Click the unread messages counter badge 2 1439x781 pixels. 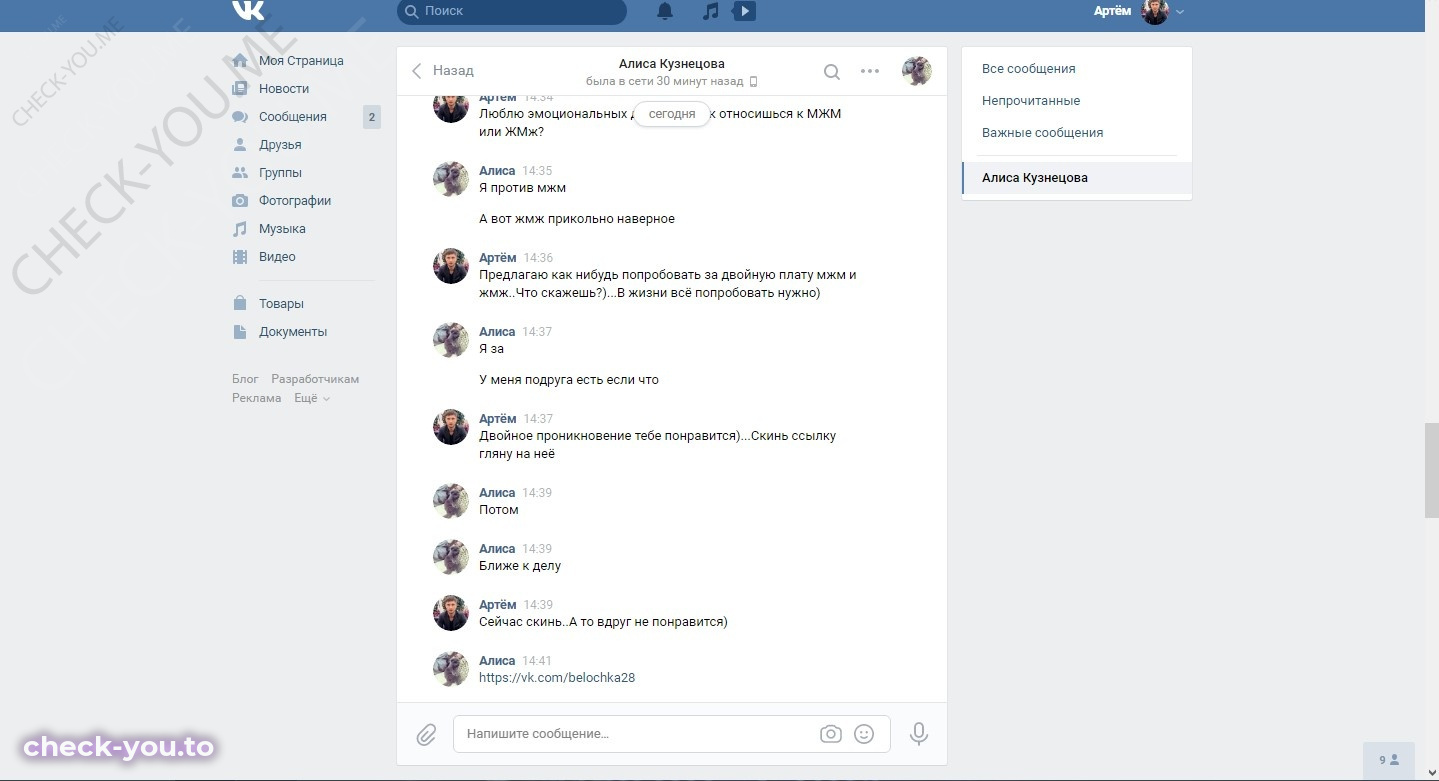pyautogui.click(x=372, y=117)
